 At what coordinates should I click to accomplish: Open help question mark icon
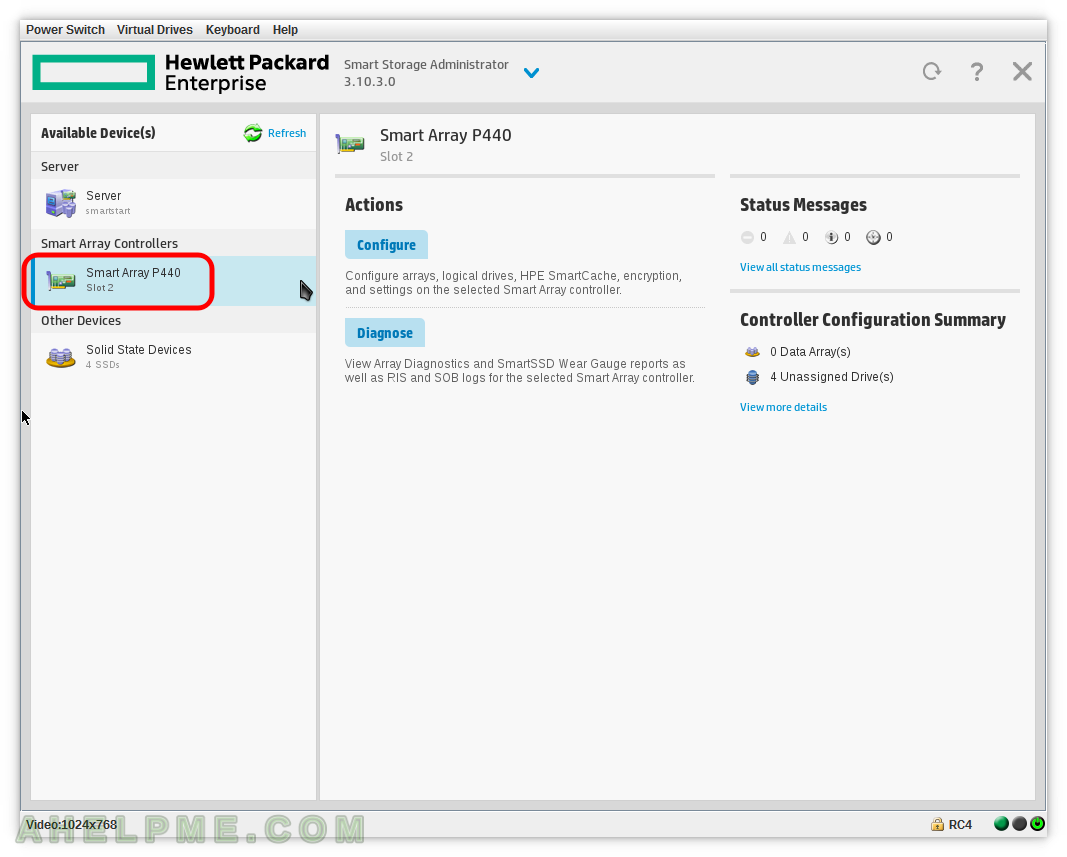point(976,71)
